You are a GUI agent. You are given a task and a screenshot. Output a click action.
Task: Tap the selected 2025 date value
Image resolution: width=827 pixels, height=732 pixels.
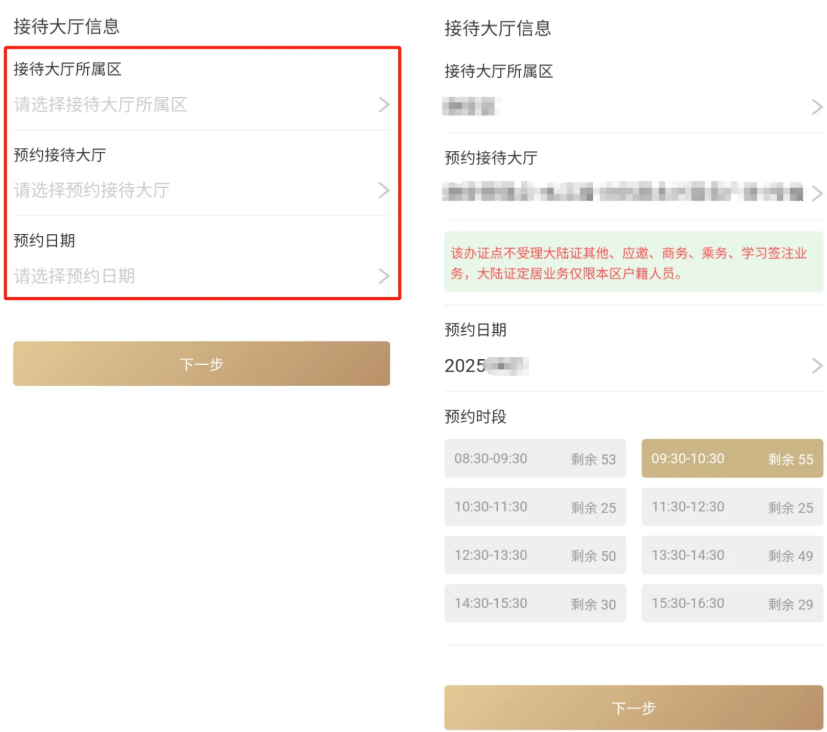coord(486,366)
